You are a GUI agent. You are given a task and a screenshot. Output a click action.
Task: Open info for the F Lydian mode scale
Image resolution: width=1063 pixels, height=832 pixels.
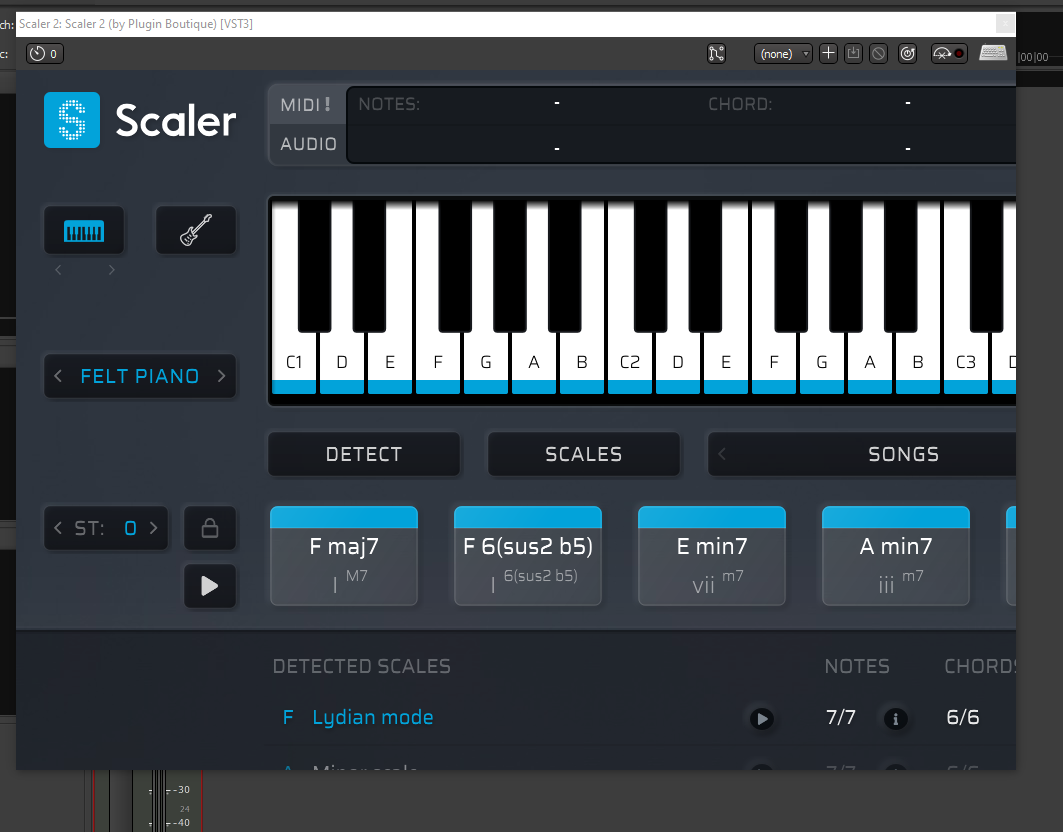pyautogui.click(x=895, y=718)
